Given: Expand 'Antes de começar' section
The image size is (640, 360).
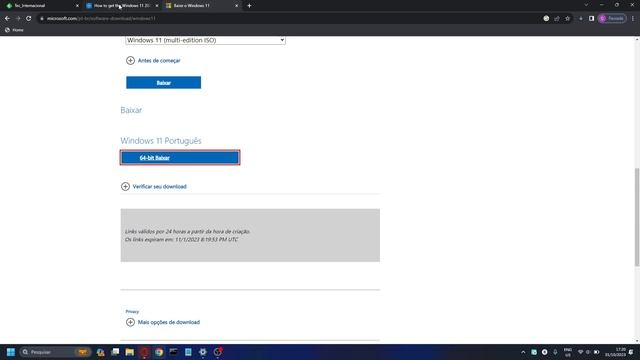Looking at the screenshot, I should pyautogui.click(x=153, y=60).
